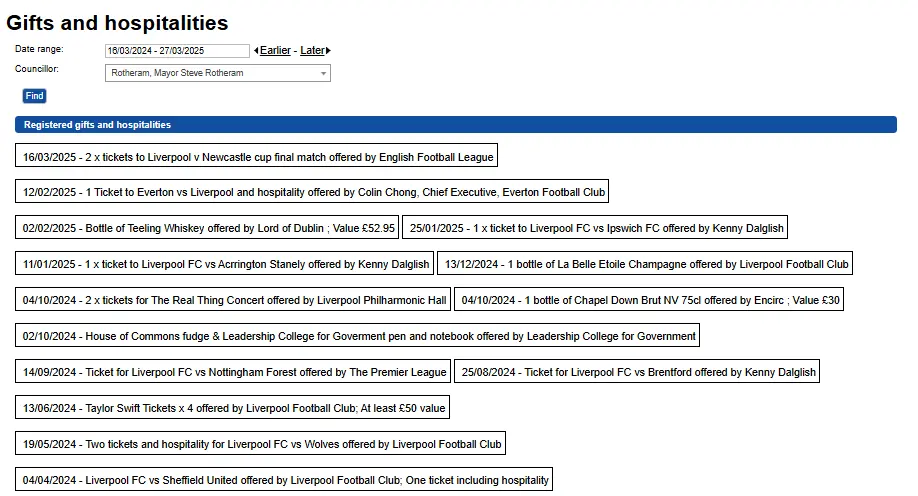Open Liverpool FC vs Sheffield United entry
918x496 pixels.
(285, 480)
